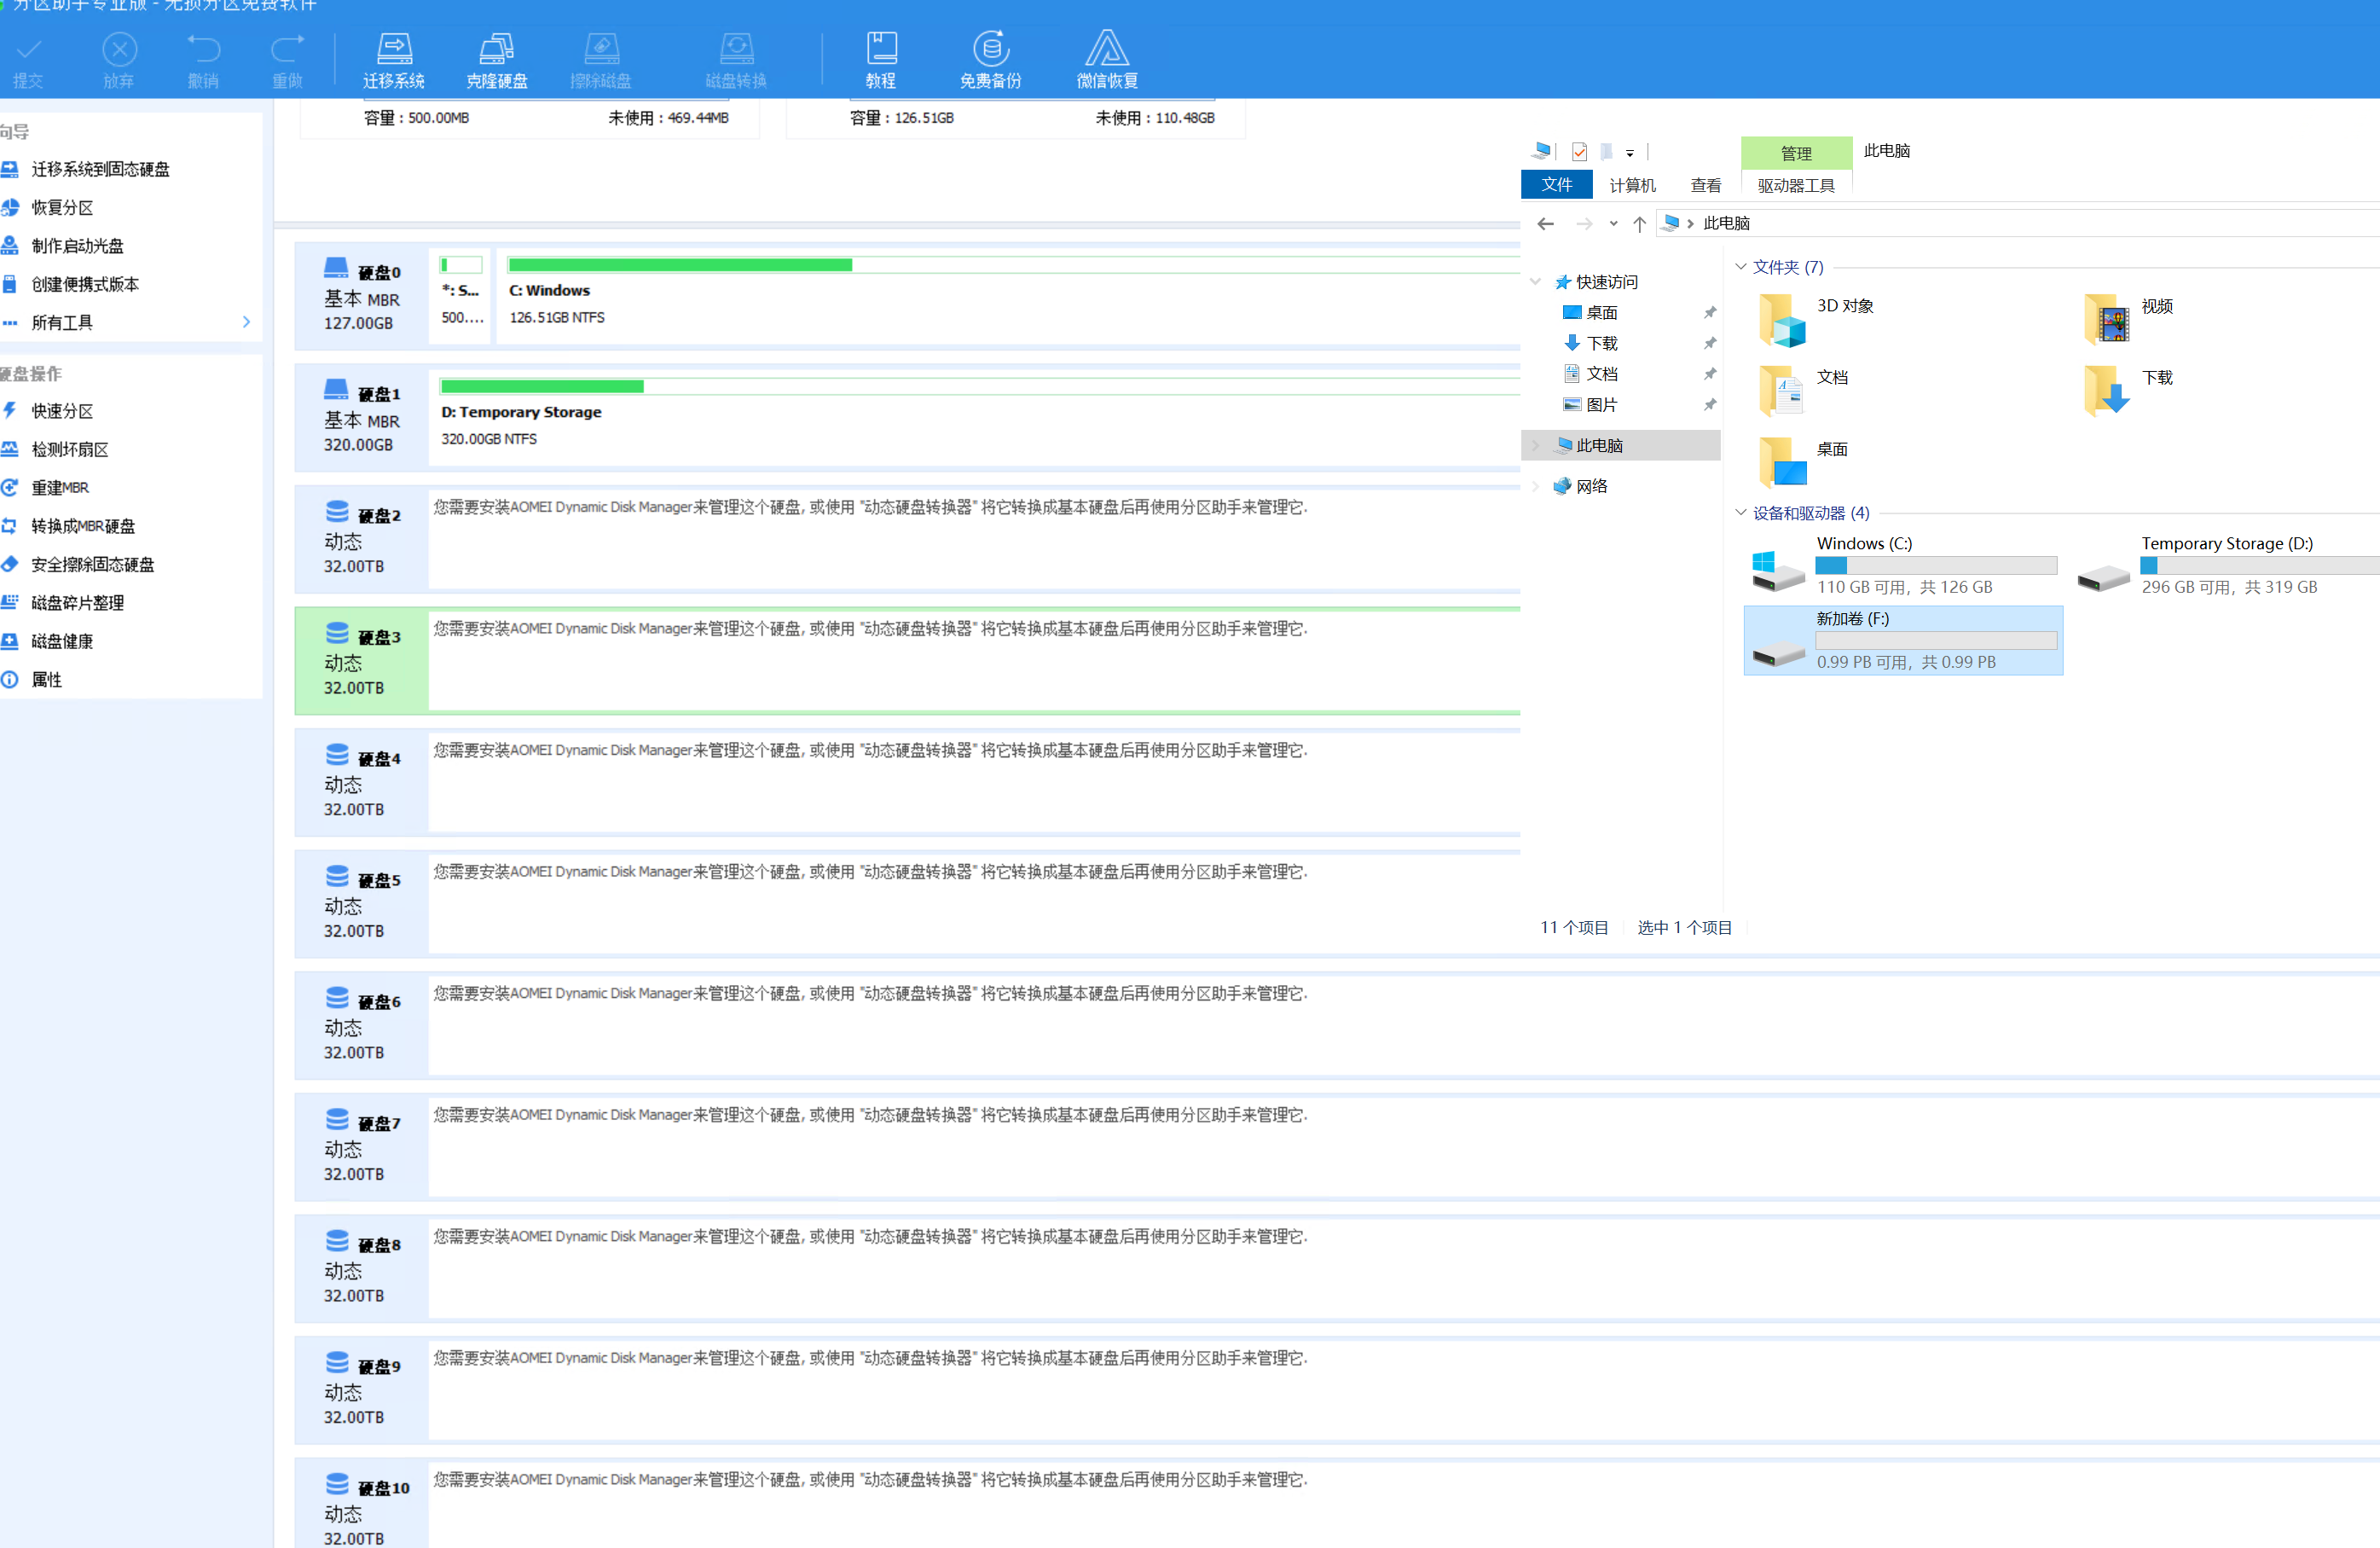
Task: Click the 微信恢复 toolbar icon
Action: [x=1106, y=60]
